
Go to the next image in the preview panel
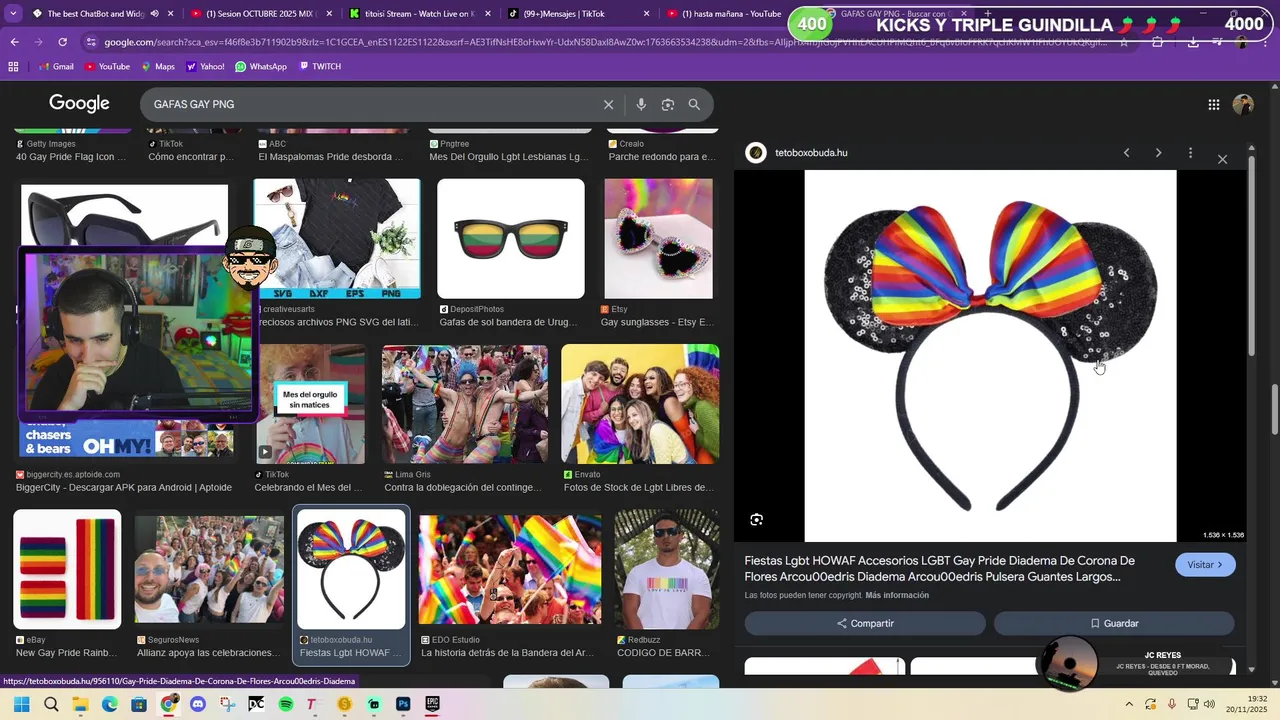pos(1158,153)
